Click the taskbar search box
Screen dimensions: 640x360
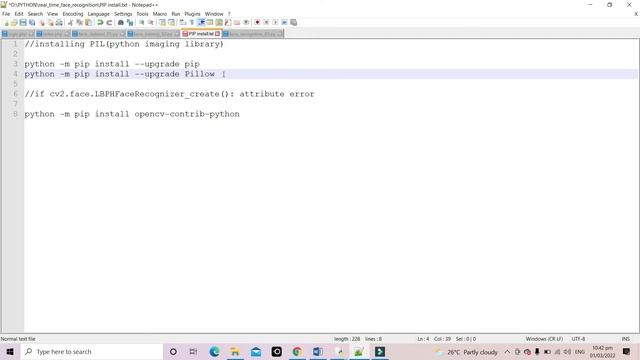click(92, 351)
